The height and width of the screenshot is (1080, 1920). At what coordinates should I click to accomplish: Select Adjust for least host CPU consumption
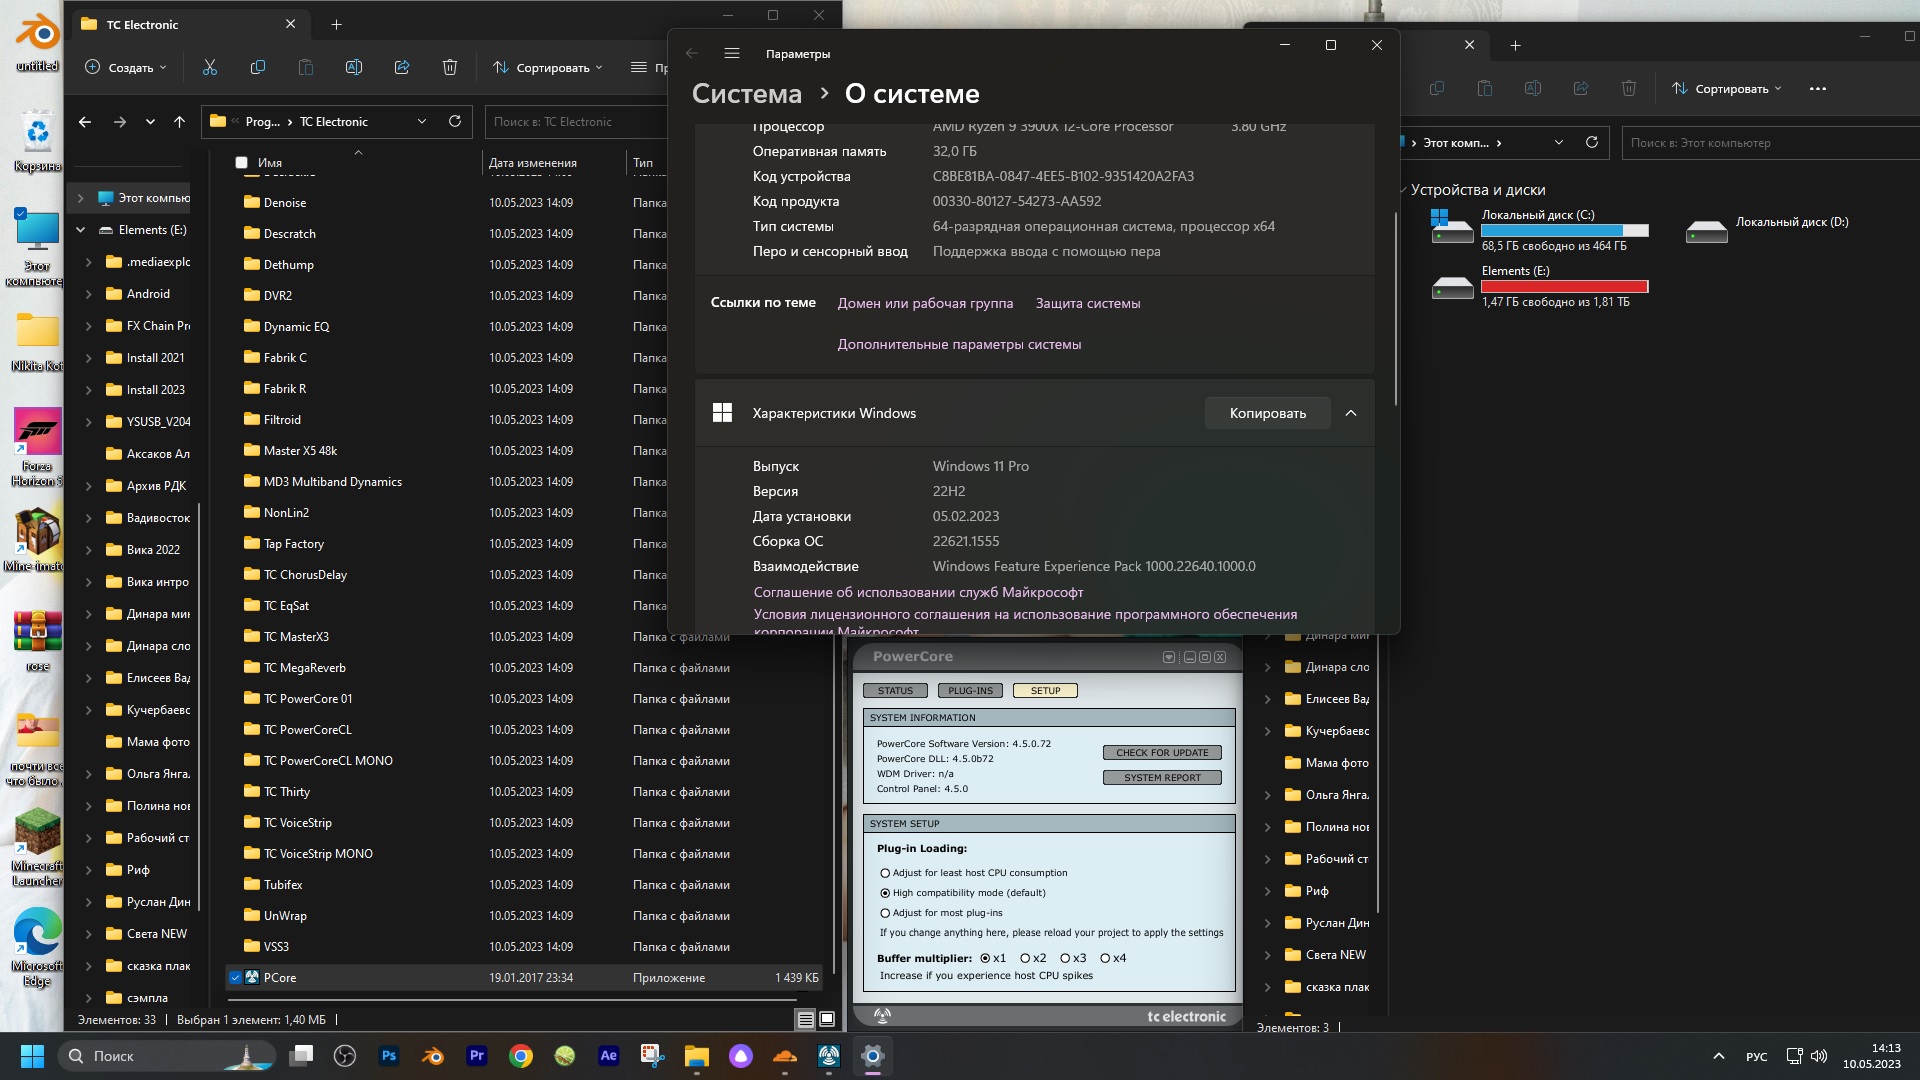885,873
